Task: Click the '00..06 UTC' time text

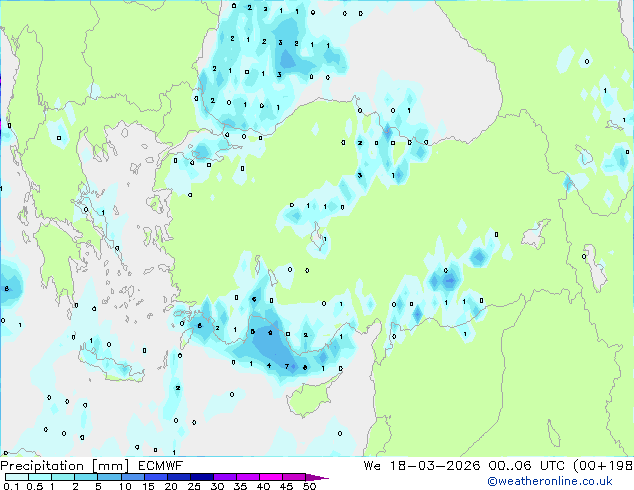Action: click(528, 465)
